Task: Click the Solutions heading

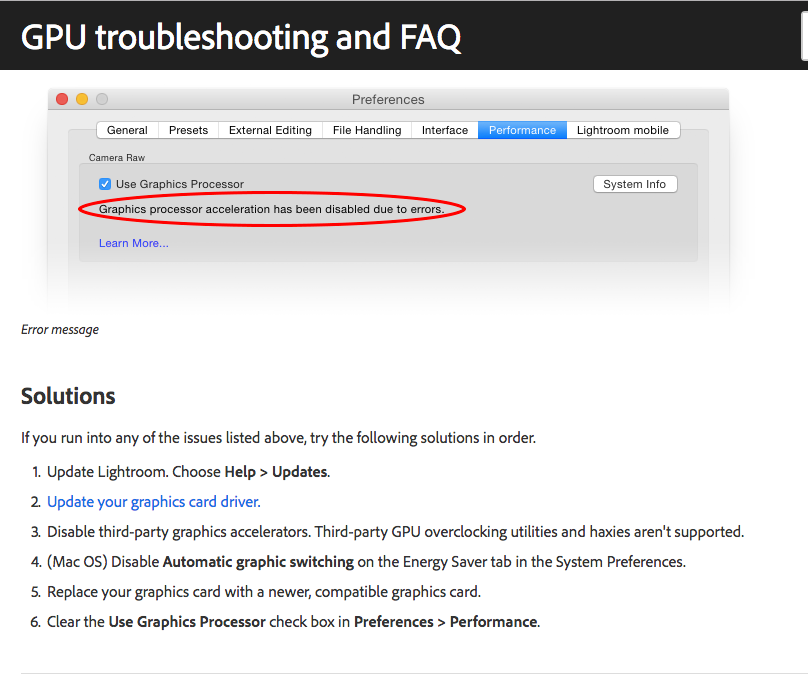Action: point(68,396)
